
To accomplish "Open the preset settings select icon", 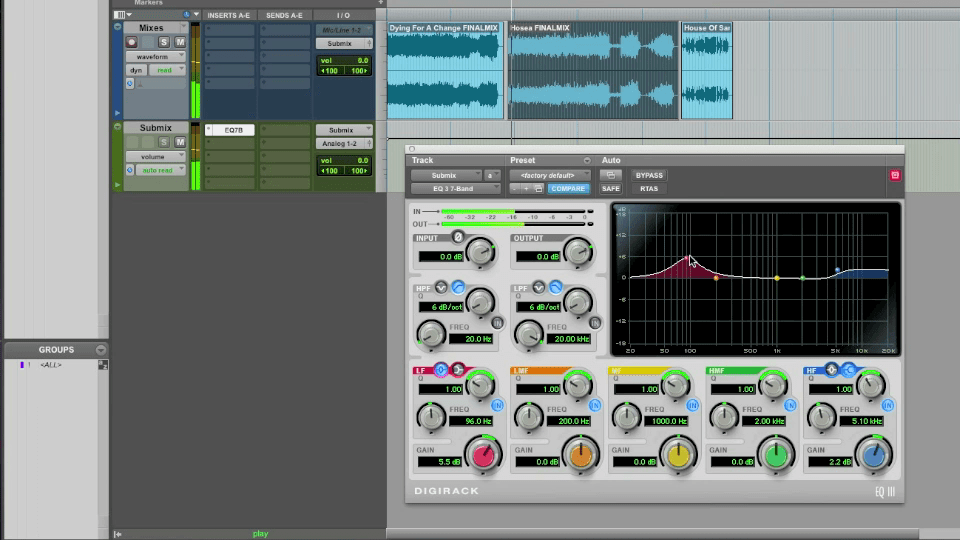I will 538,189.
